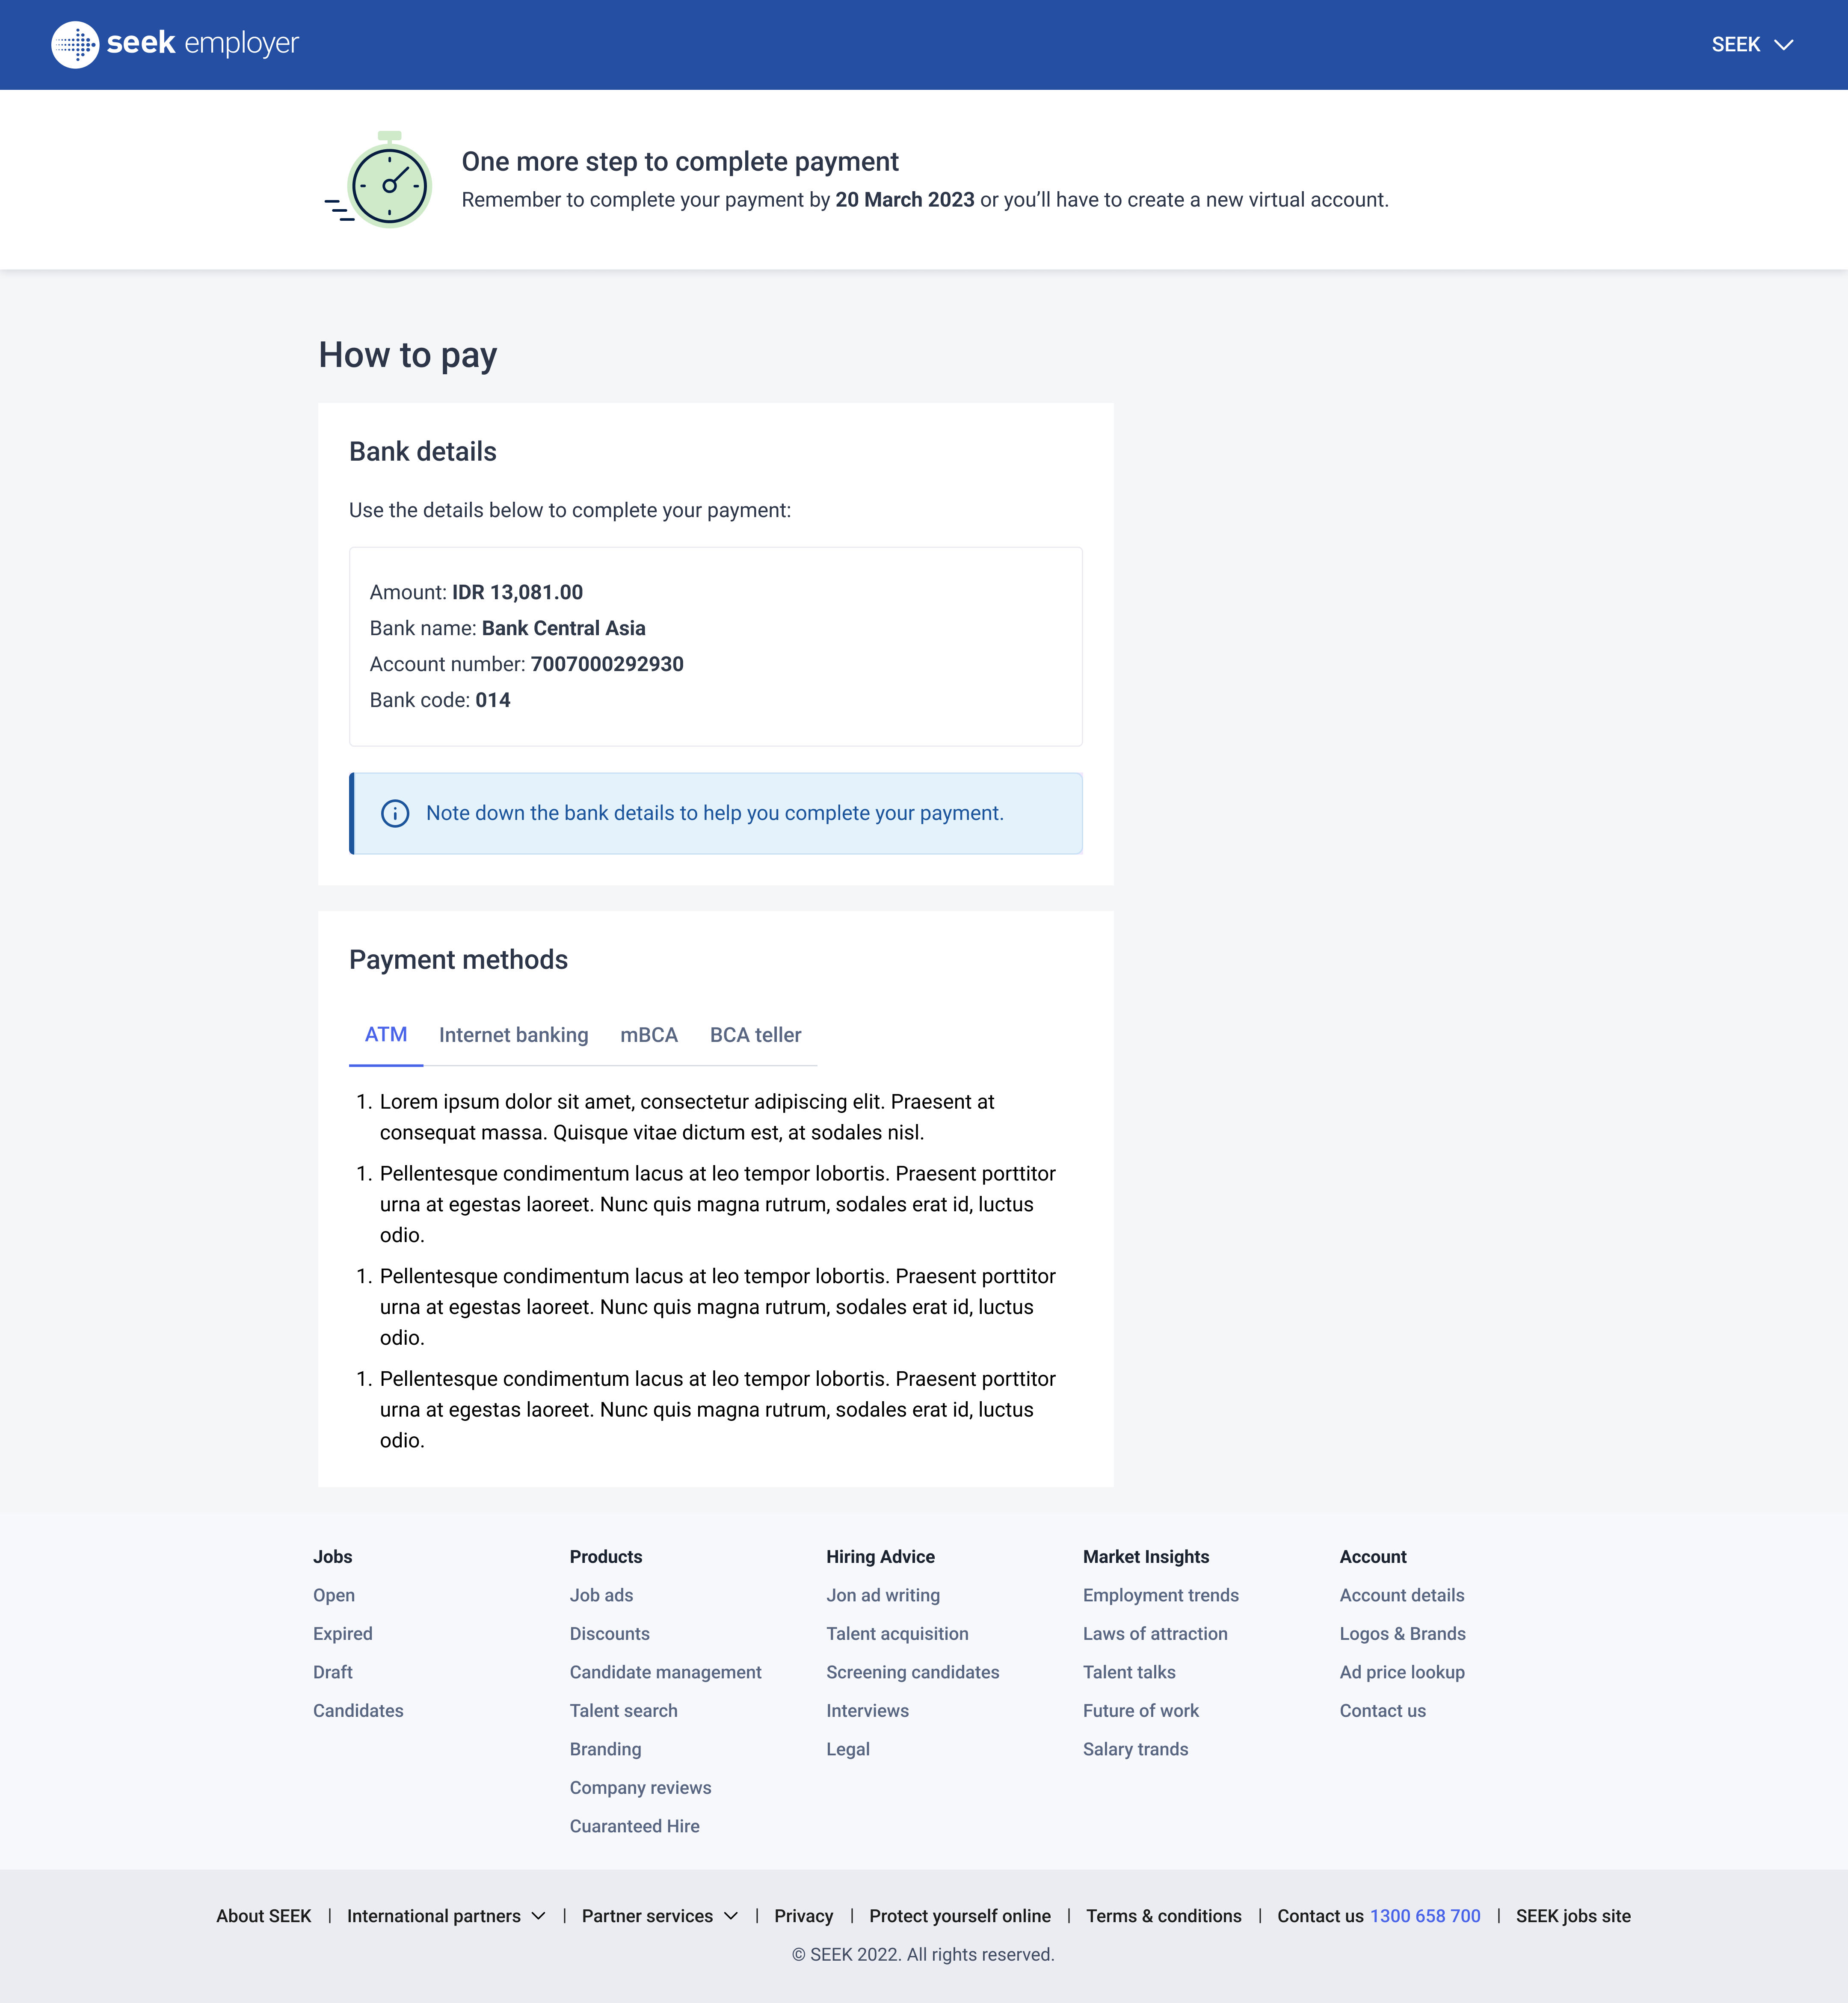This screenshot has height=2003, width=1848.
Task: Call the 1300 658 700 contact number
Action: [1424, 1916]
